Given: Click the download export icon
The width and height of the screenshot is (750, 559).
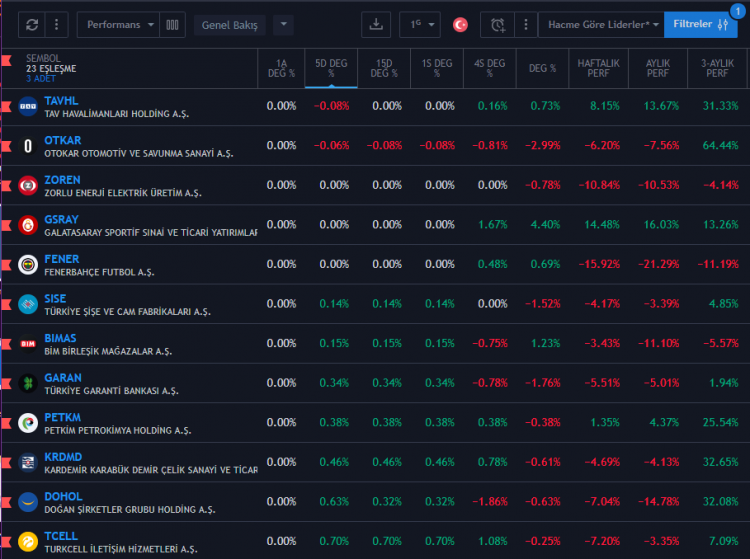Looking at the screenshot, I should [x=376, y=24].
